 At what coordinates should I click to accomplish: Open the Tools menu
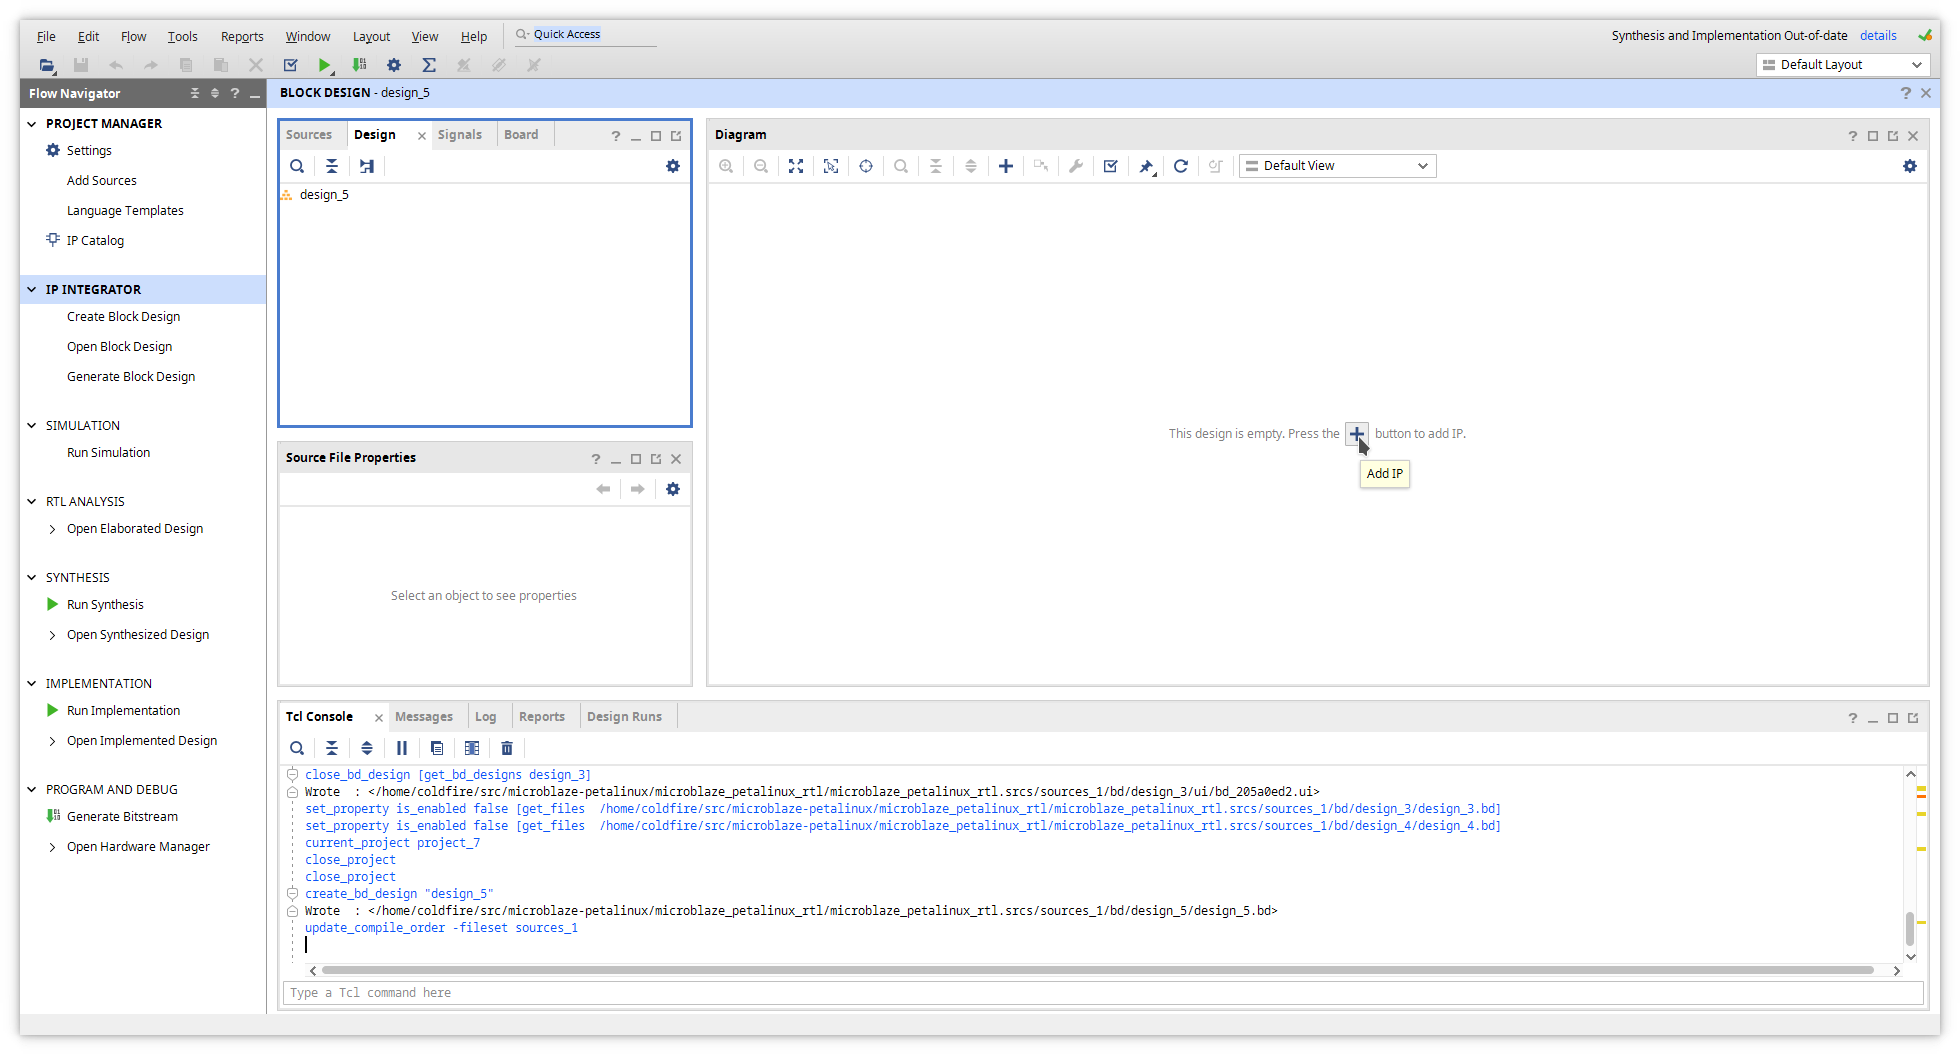coord(182,37)
